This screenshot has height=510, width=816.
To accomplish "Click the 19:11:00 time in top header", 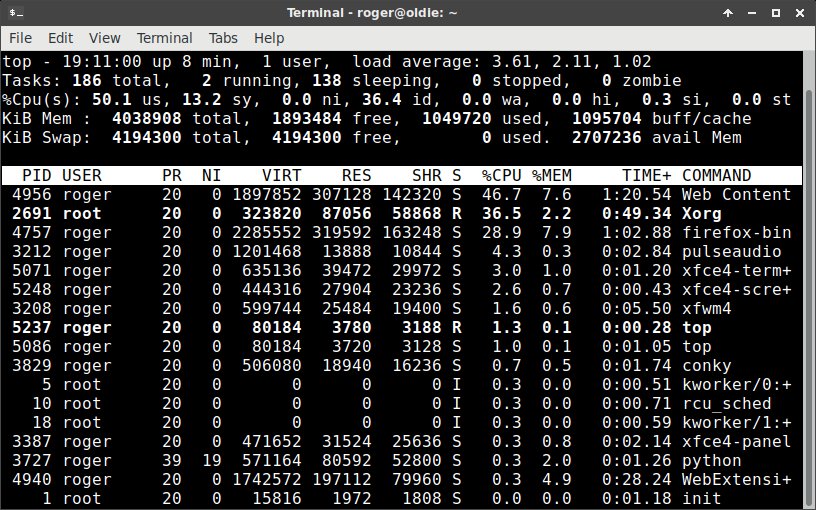I will pyautogui.click(x=101, y=61).
